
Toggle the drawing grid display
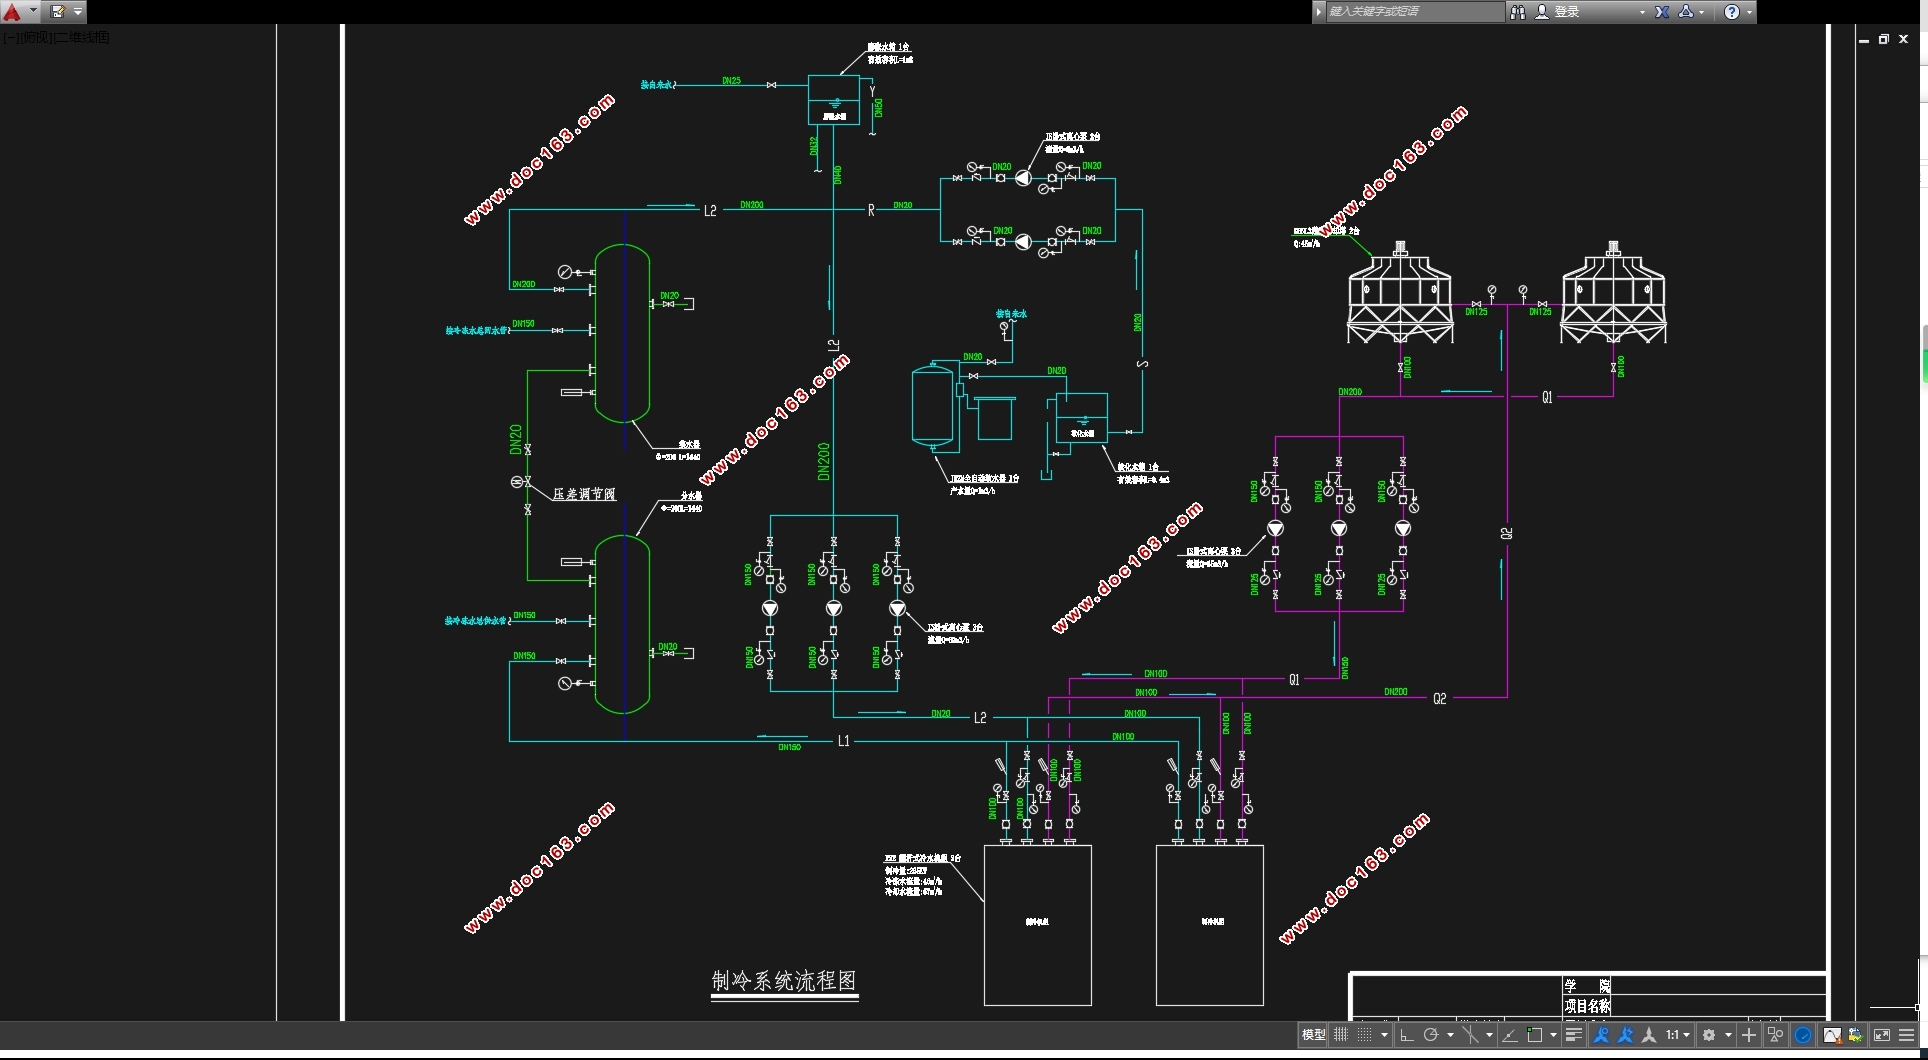1341,1035
